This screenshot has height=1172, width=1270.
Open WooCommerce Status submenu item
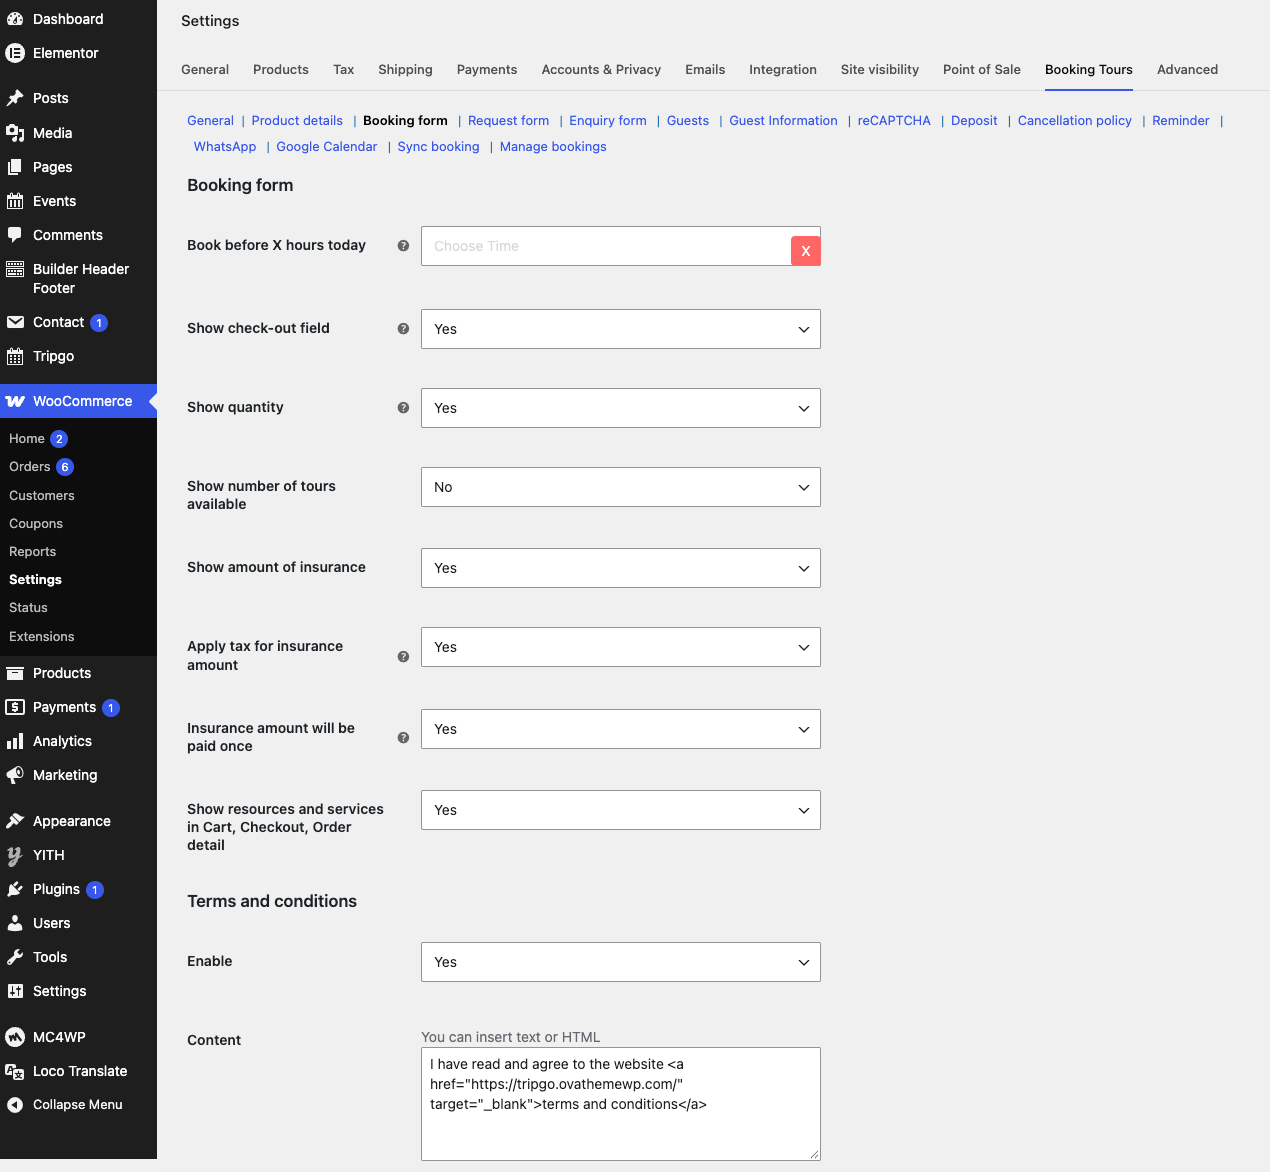point(28,608)
